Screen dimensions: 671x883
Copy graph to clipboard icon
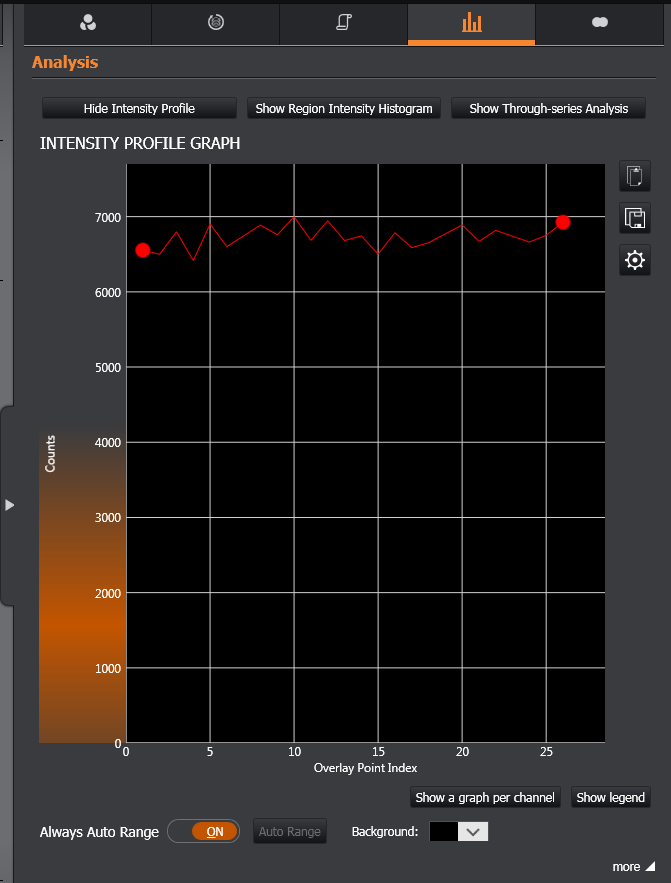pyautogui.click(x=634, y=176)
